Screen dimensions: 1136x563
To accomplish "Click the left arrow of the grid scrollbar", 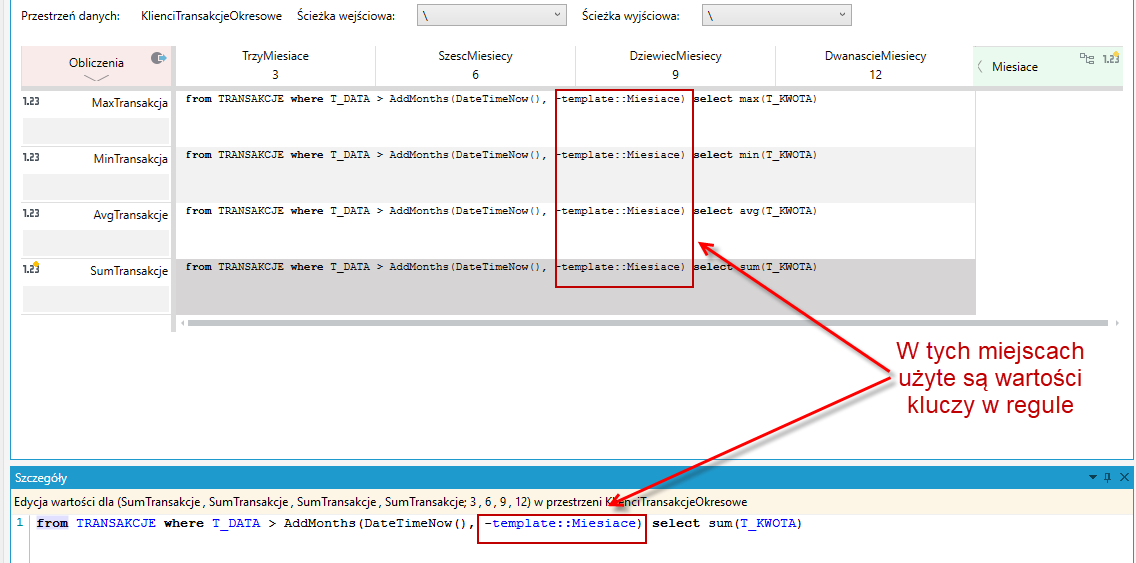I will pos(182,322).
